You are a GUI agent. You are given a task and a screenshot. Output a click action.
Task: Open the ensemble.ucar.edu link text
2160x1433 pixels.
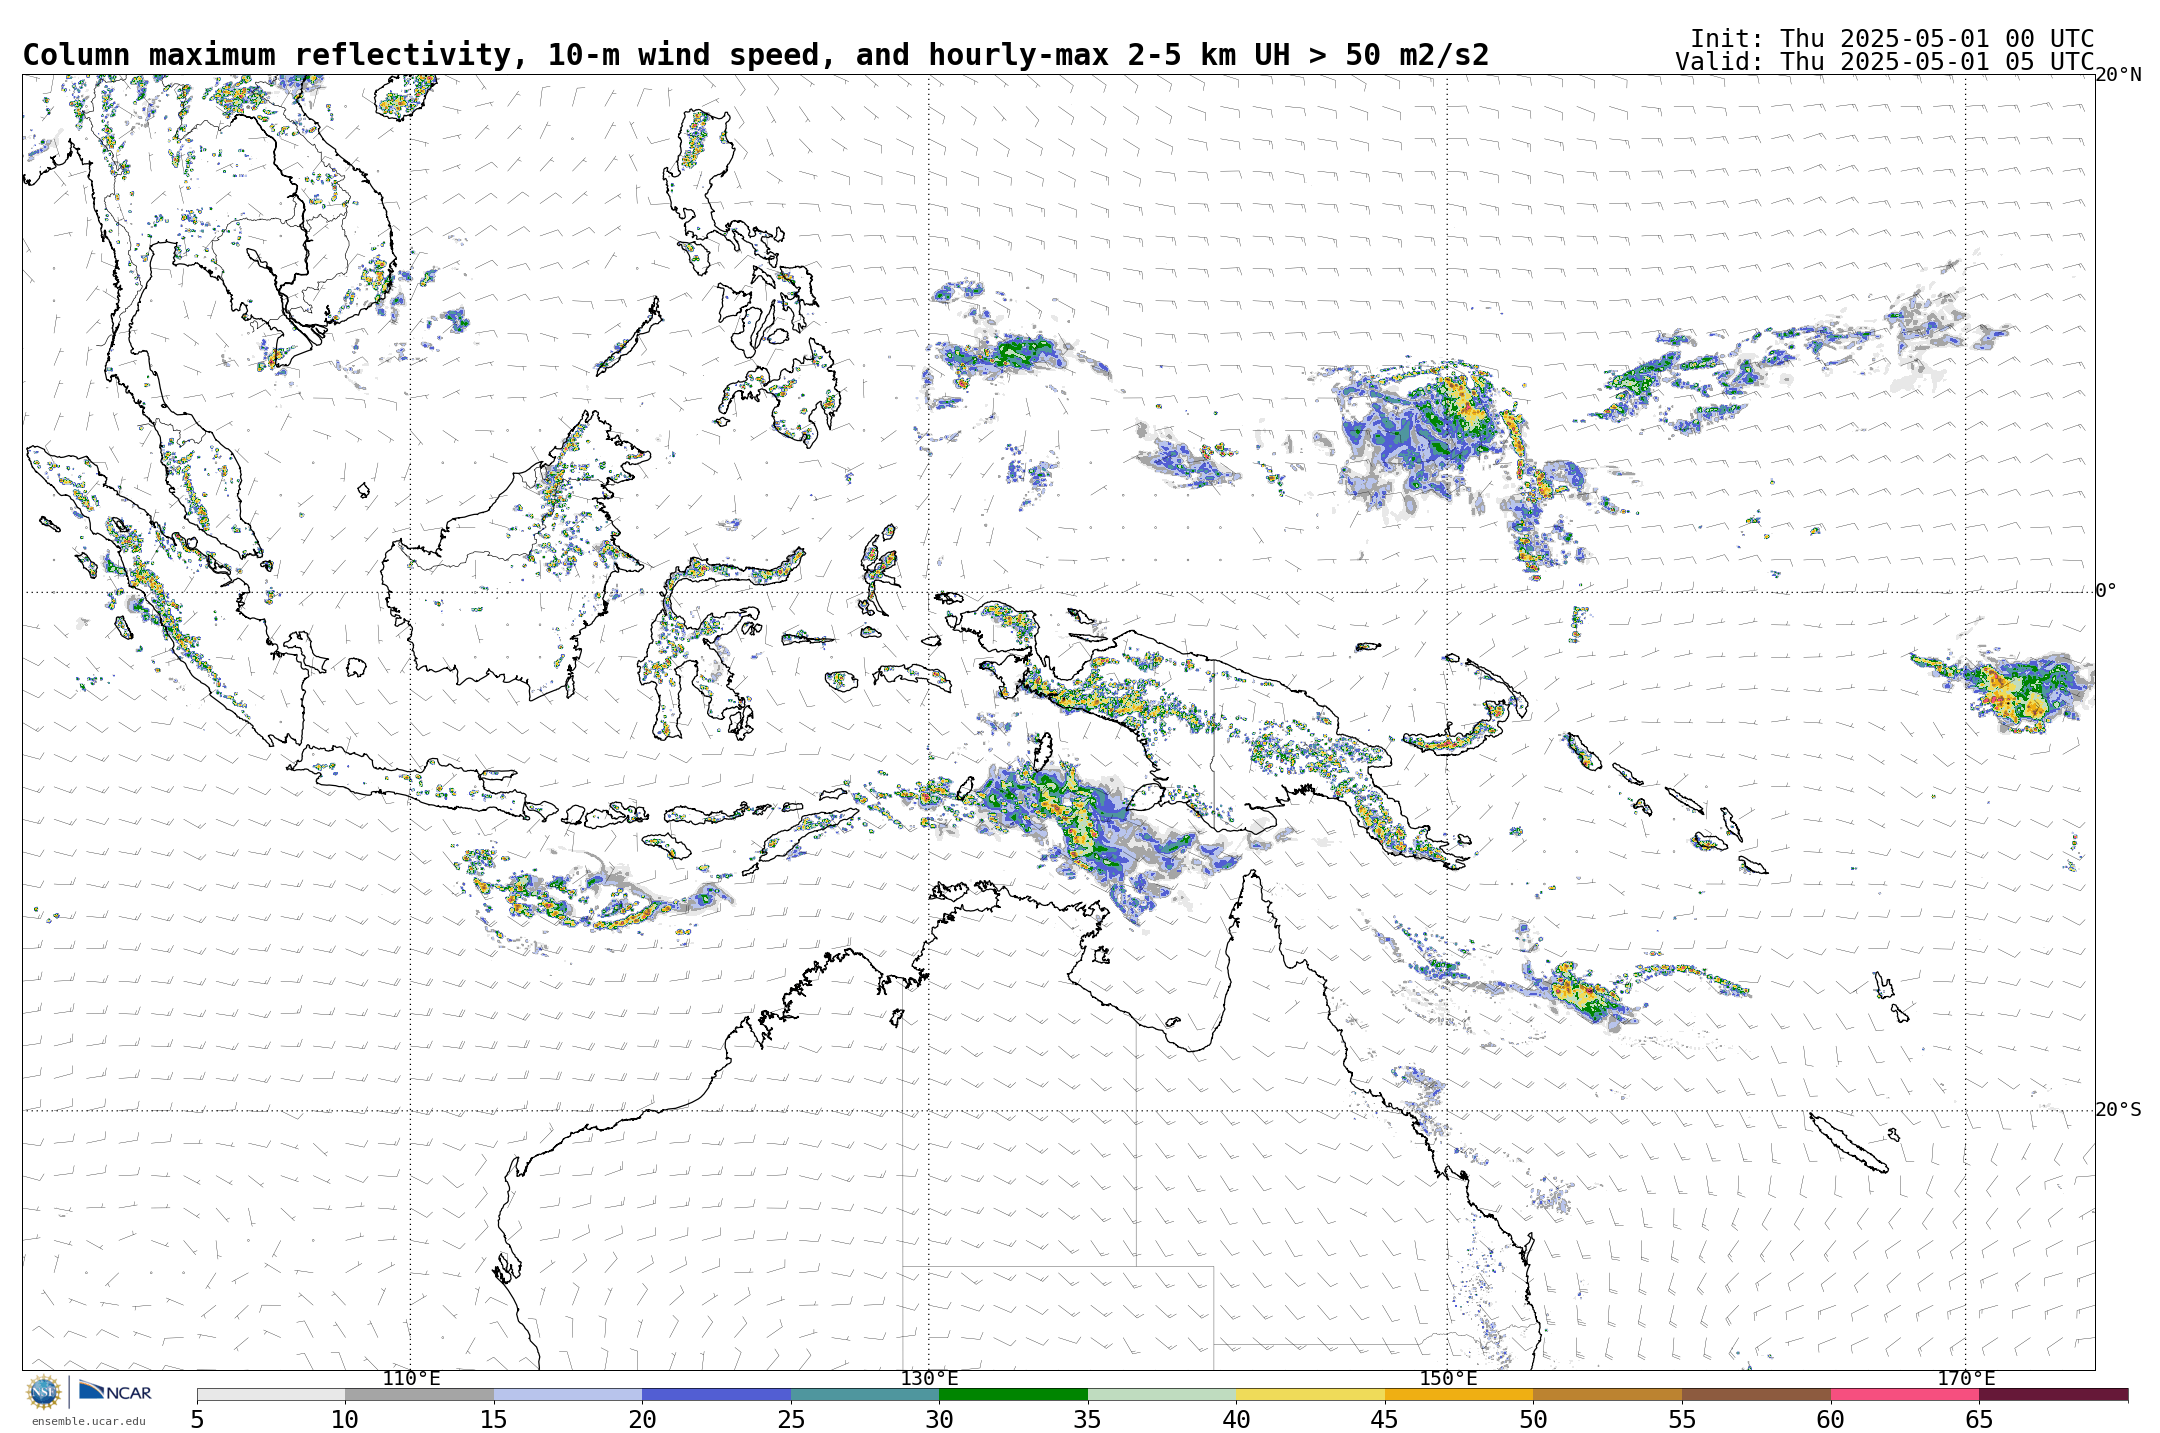[x=88, y=1421]
